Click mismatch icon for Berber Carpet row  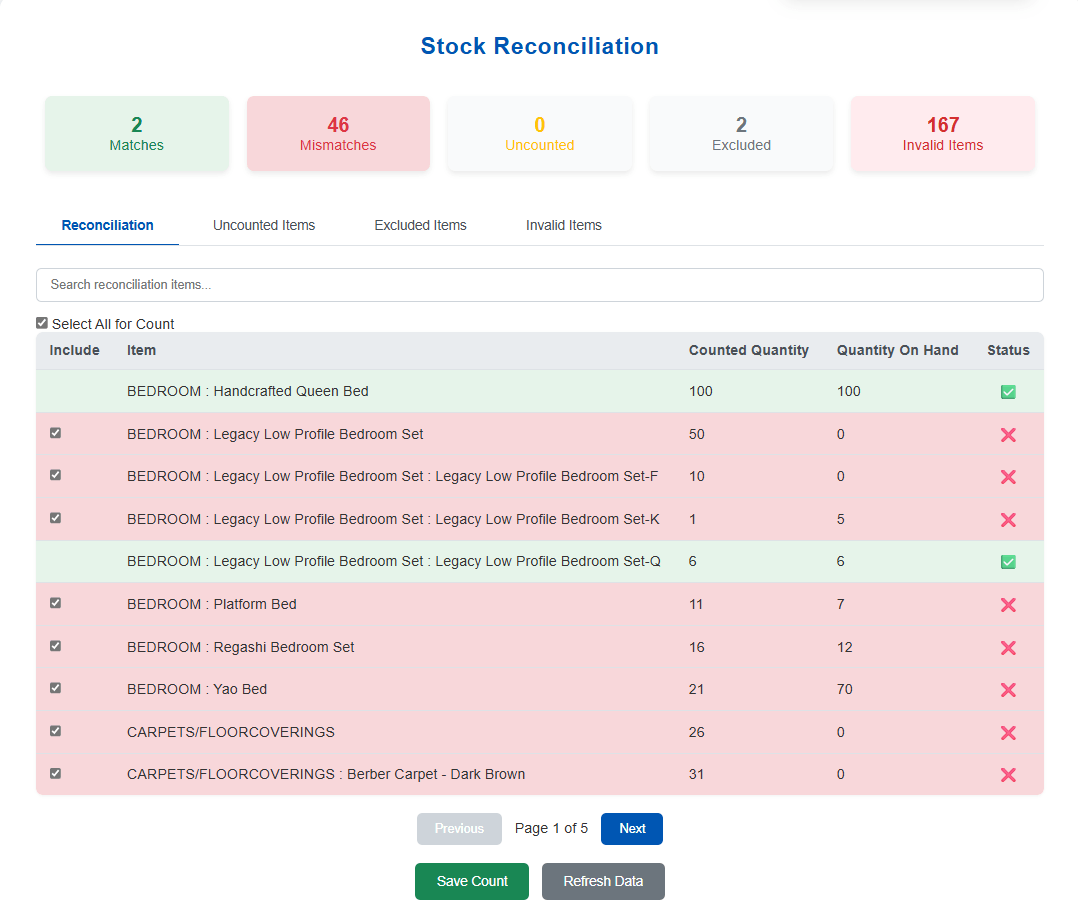(x=1008, y=775)
